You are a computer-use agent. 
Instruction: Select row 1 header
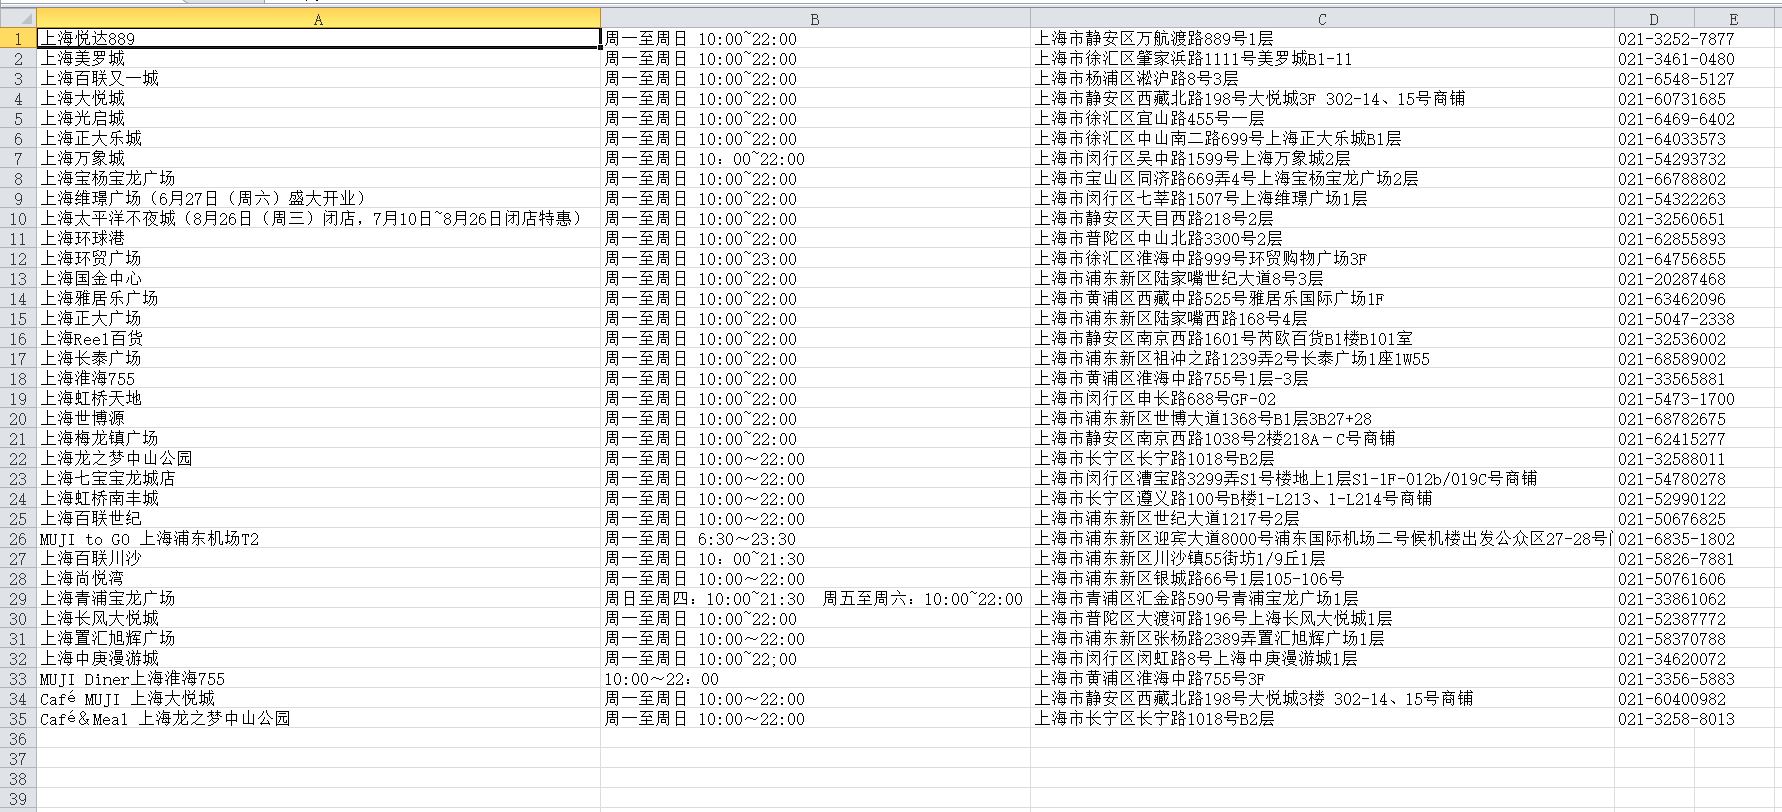click(x=18, y=39)
